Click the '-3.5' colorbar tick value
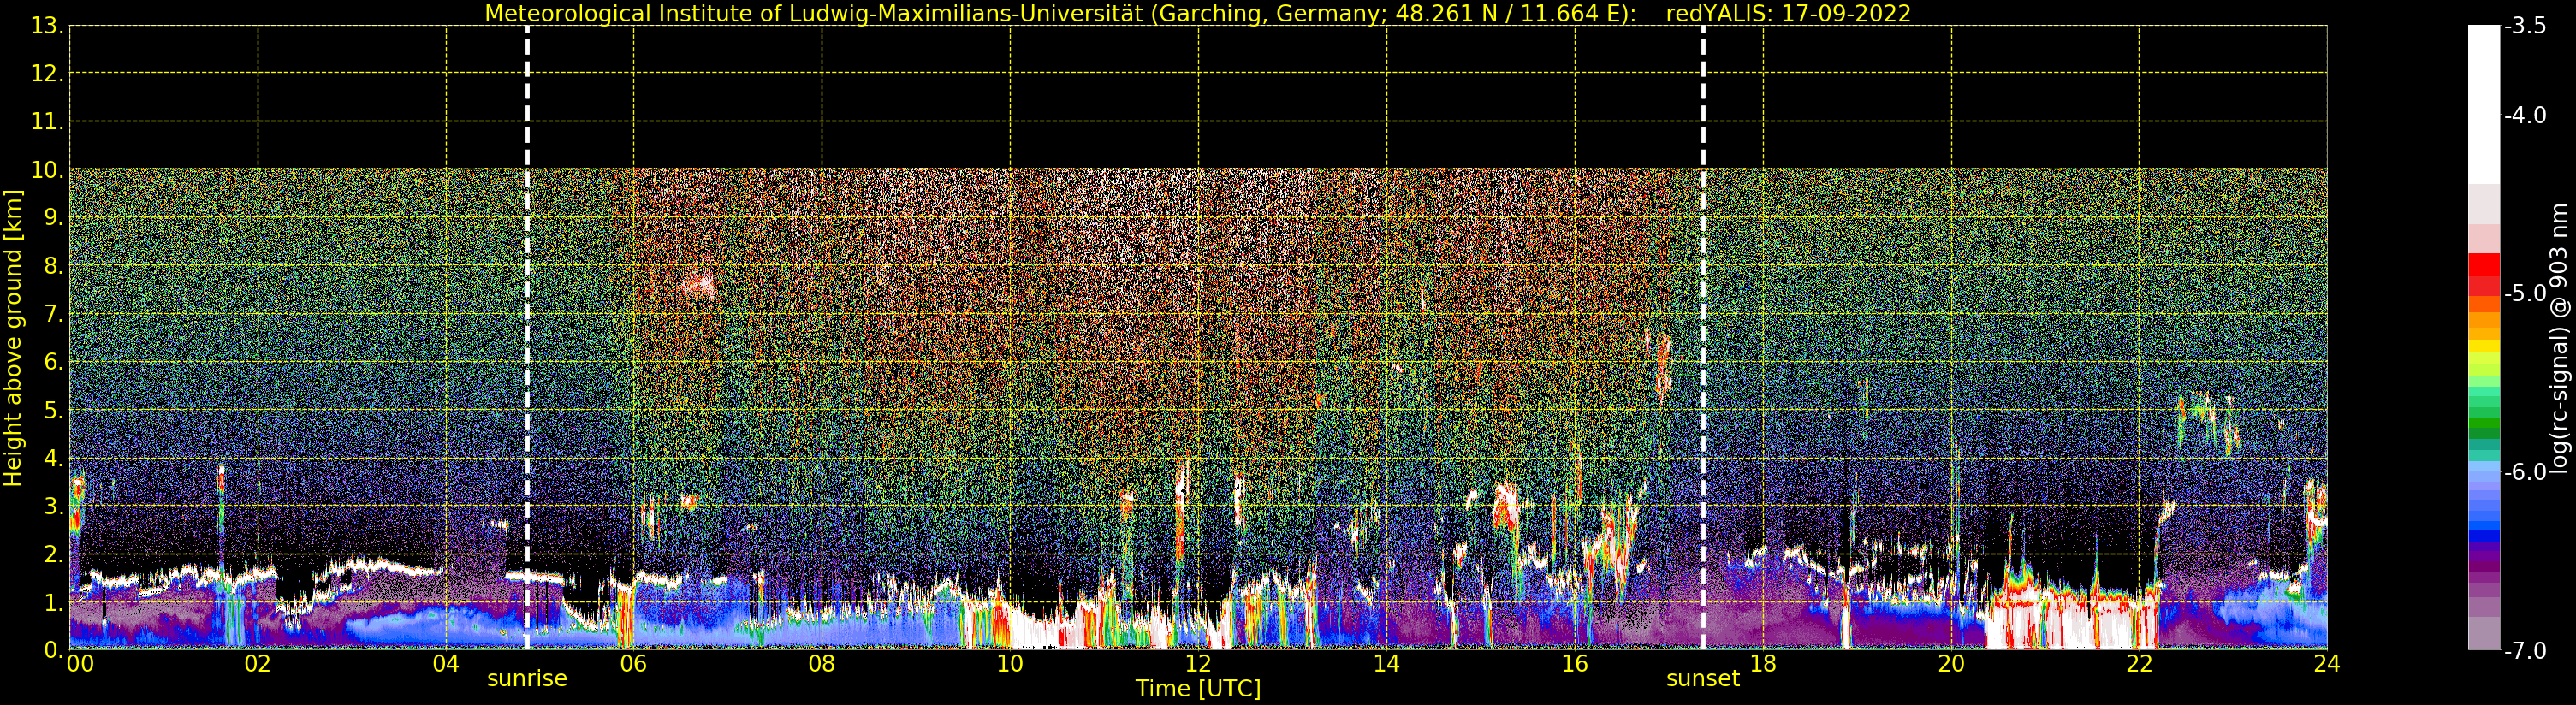 tap(2525, 27)
